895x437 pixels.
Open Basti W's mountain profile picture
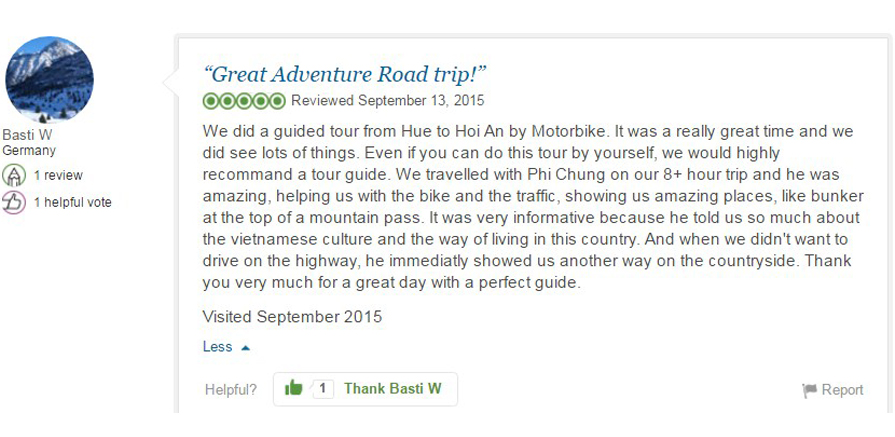pos(49,80)
